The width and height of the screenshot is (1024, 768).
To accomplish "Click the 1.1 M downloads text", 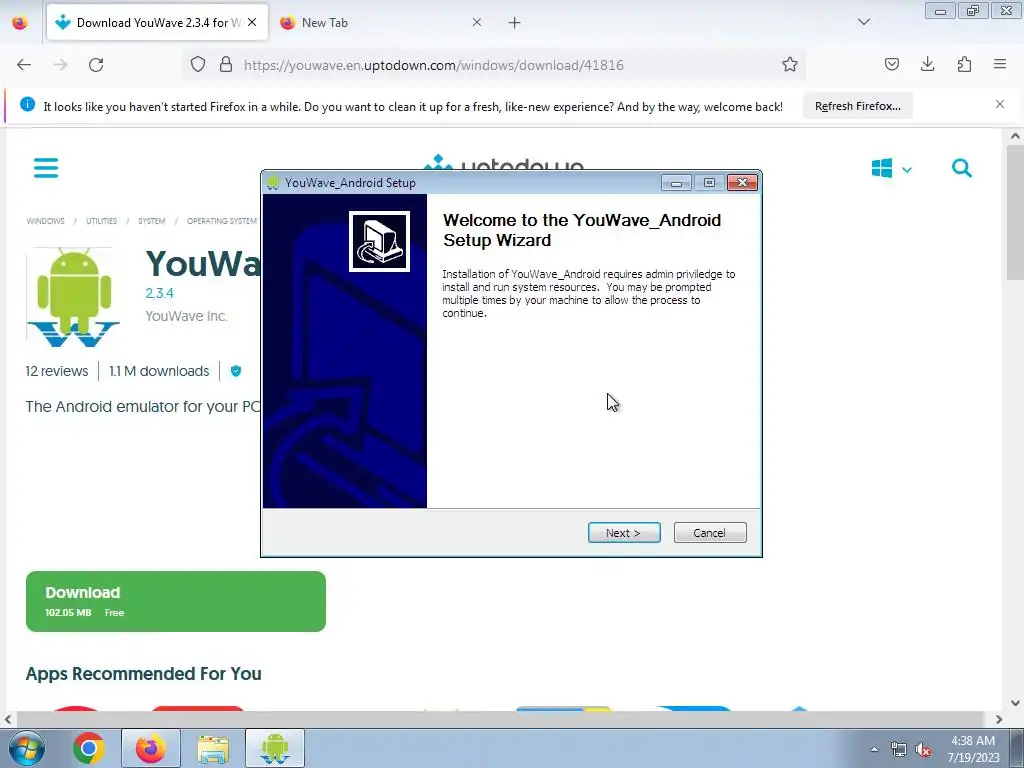I will pyautogui.click(x=159, y=371).
